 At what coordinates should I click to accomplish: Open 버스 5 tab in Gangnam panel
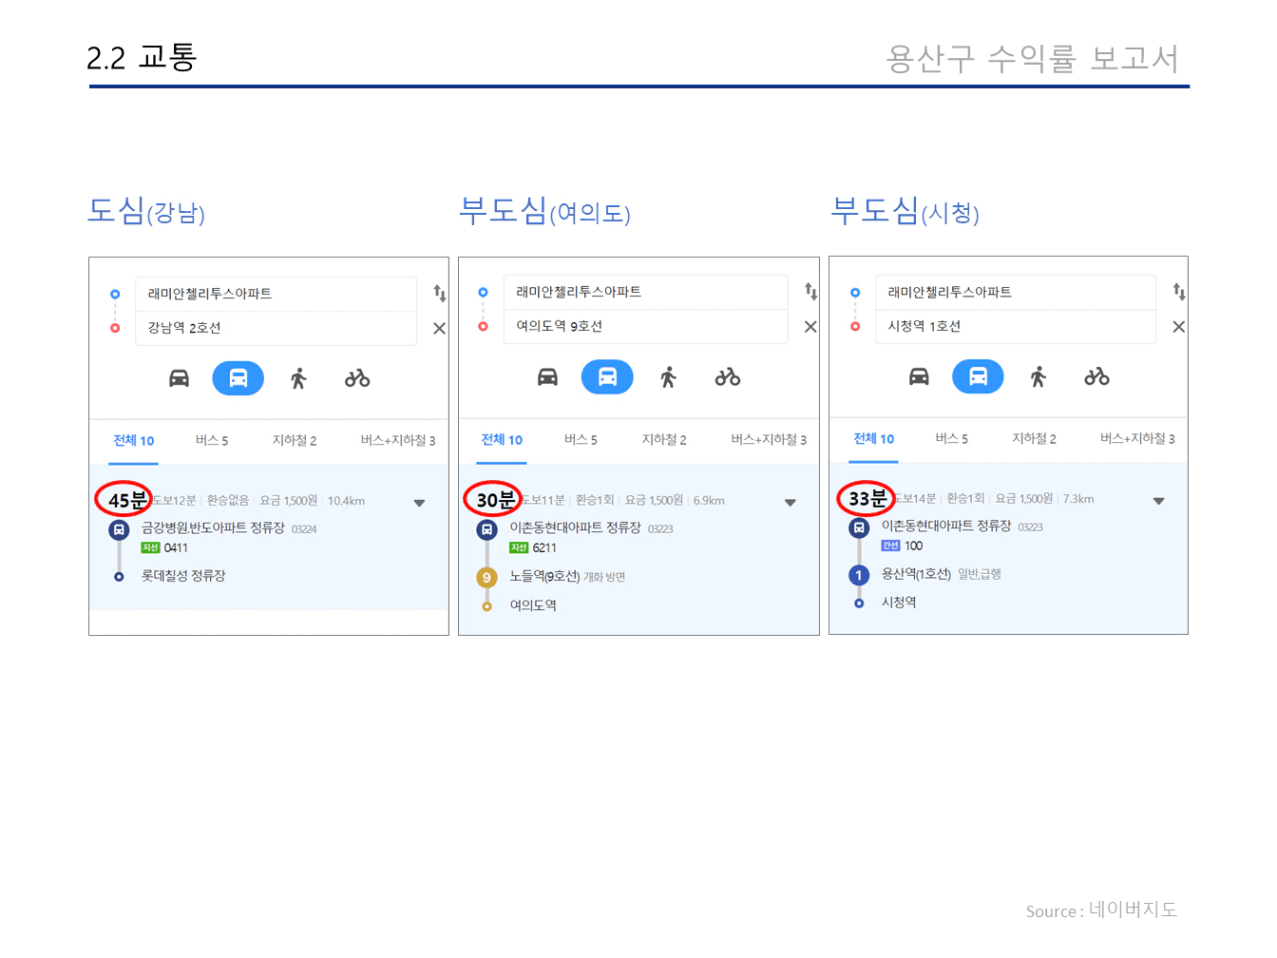[x=212, y=441]
